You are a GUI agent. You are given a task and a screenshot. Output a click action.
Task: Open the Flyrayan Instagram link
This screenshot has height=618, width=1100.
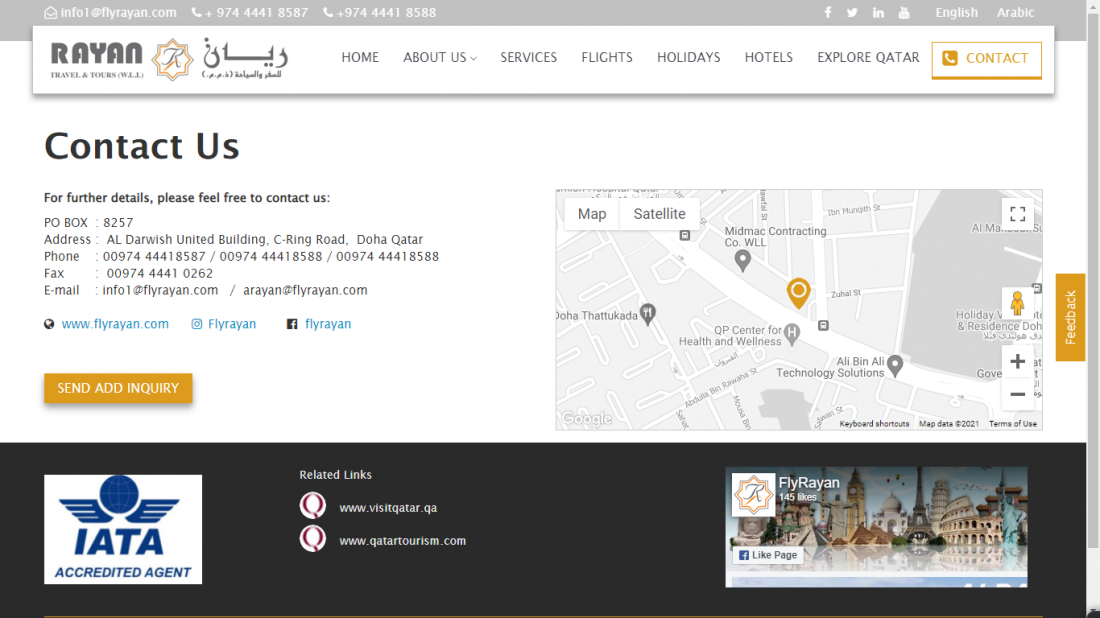pos(232,324)
